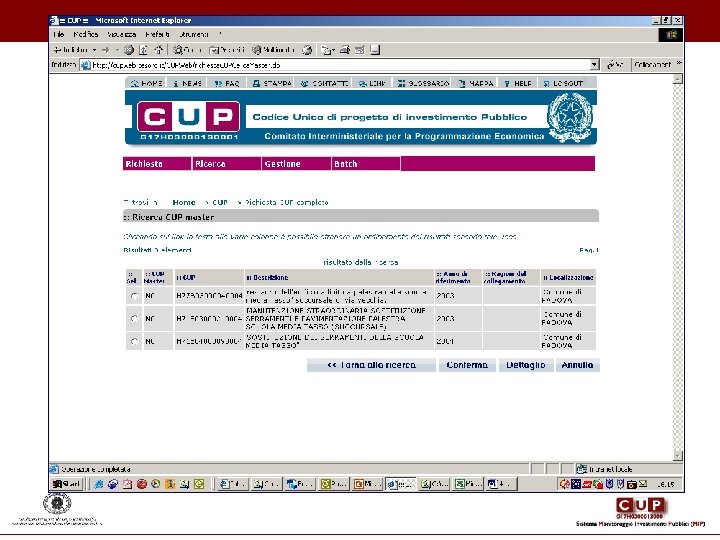Sort by Ragione del collegamento header
The image size is (720, 540).
505,277
